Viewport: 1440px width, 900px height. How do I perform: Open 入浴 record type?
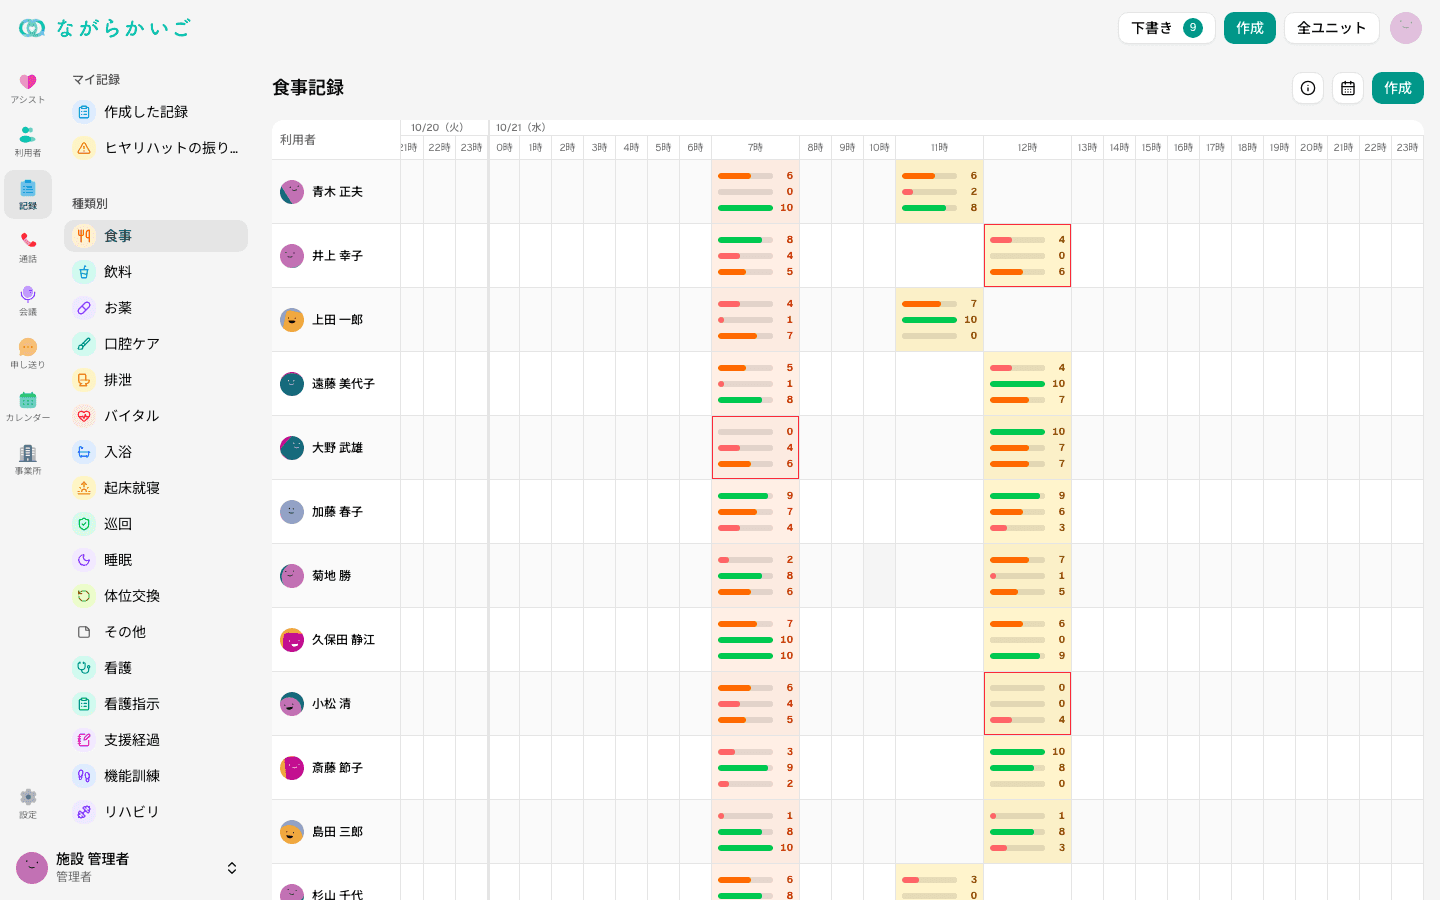(x=156, y=452)
